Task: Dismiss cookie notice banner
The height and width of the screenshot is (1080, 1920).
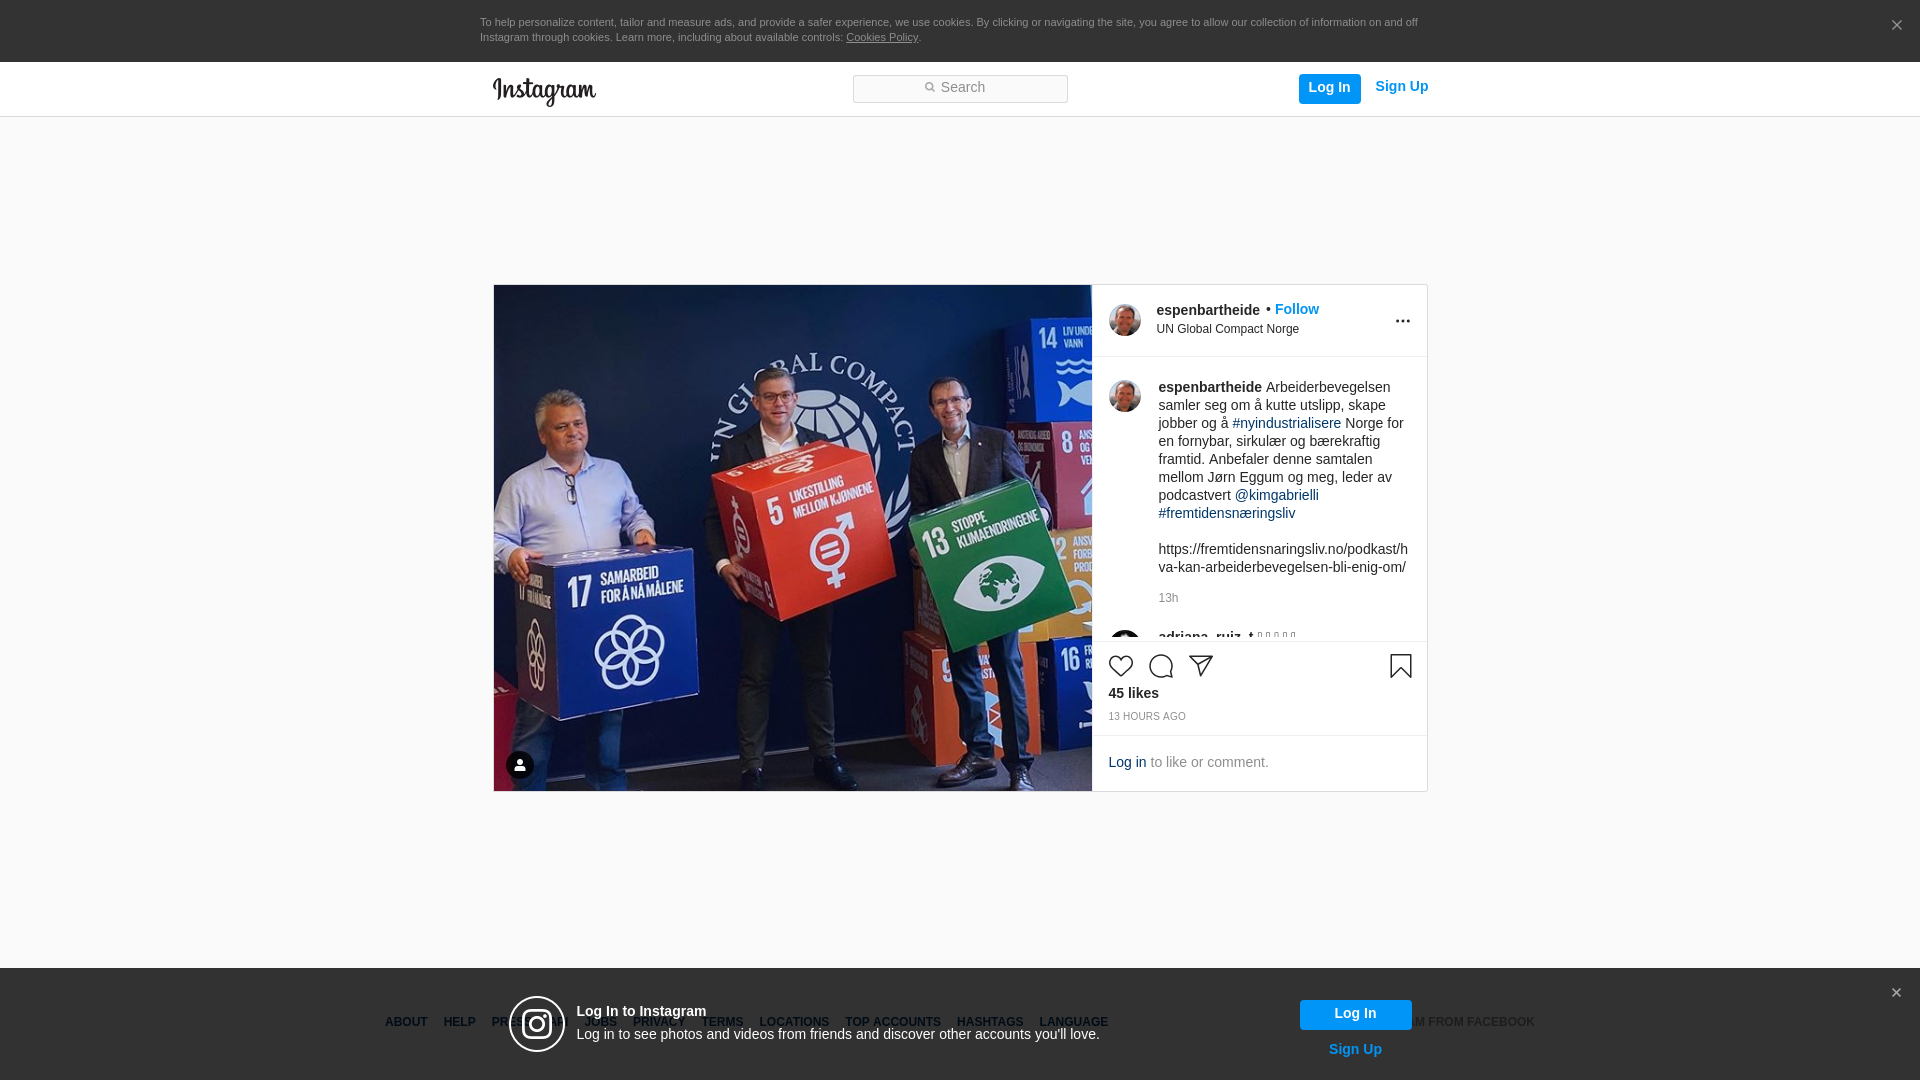Action: tap(1896, 26)
